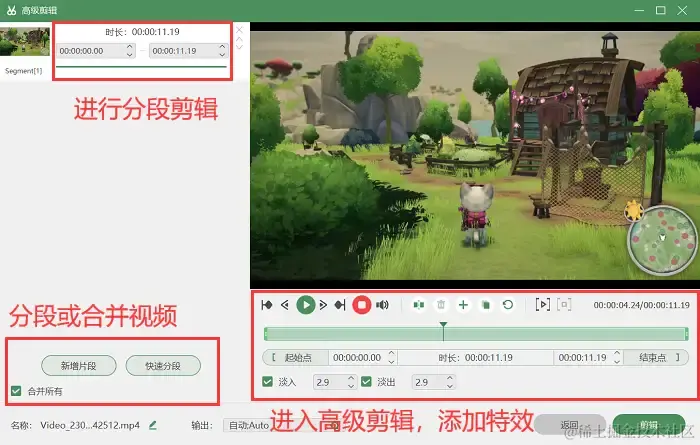Move Segment[1] down with the arrow

pyautogui.click(x=239, y=46)
